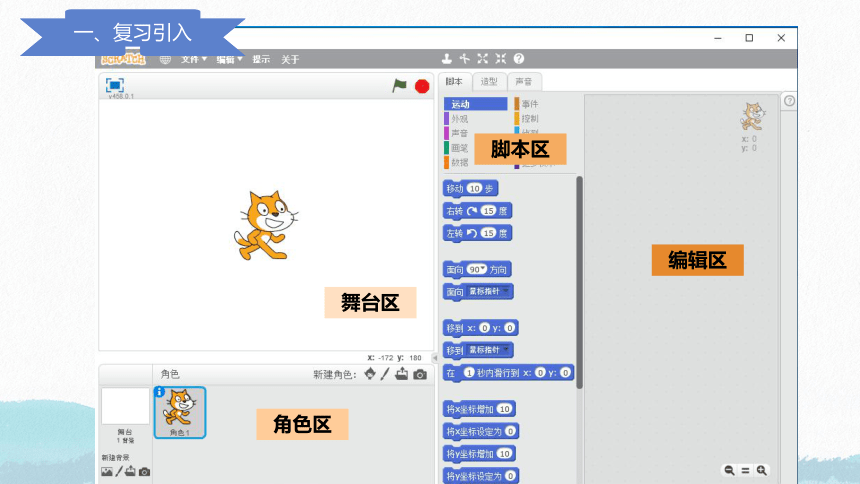This screenshot has width=860, height=484.
Task: Click value in 将y坐标增加 block
Action: click(505, 454)
